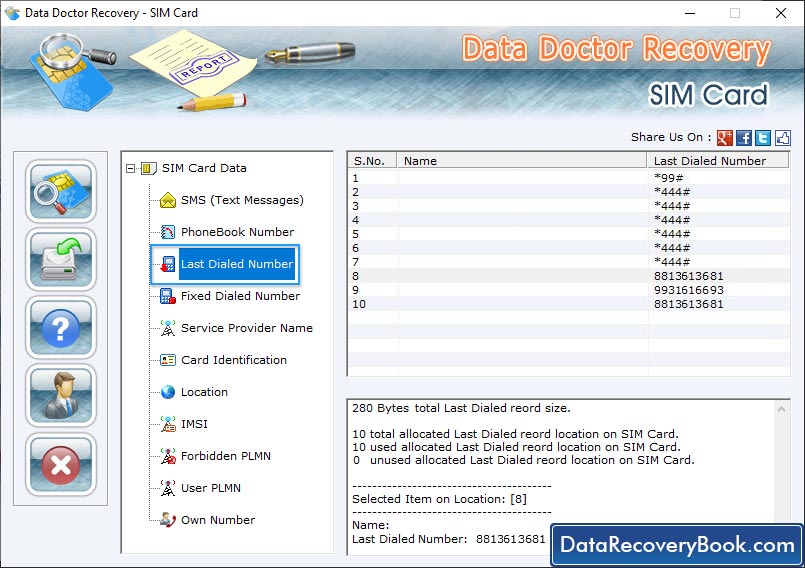Image resolution: width=805 pixels, height=568 pixels.
Task: Select IMSI tree item
Action: click(x=194, y=424)
